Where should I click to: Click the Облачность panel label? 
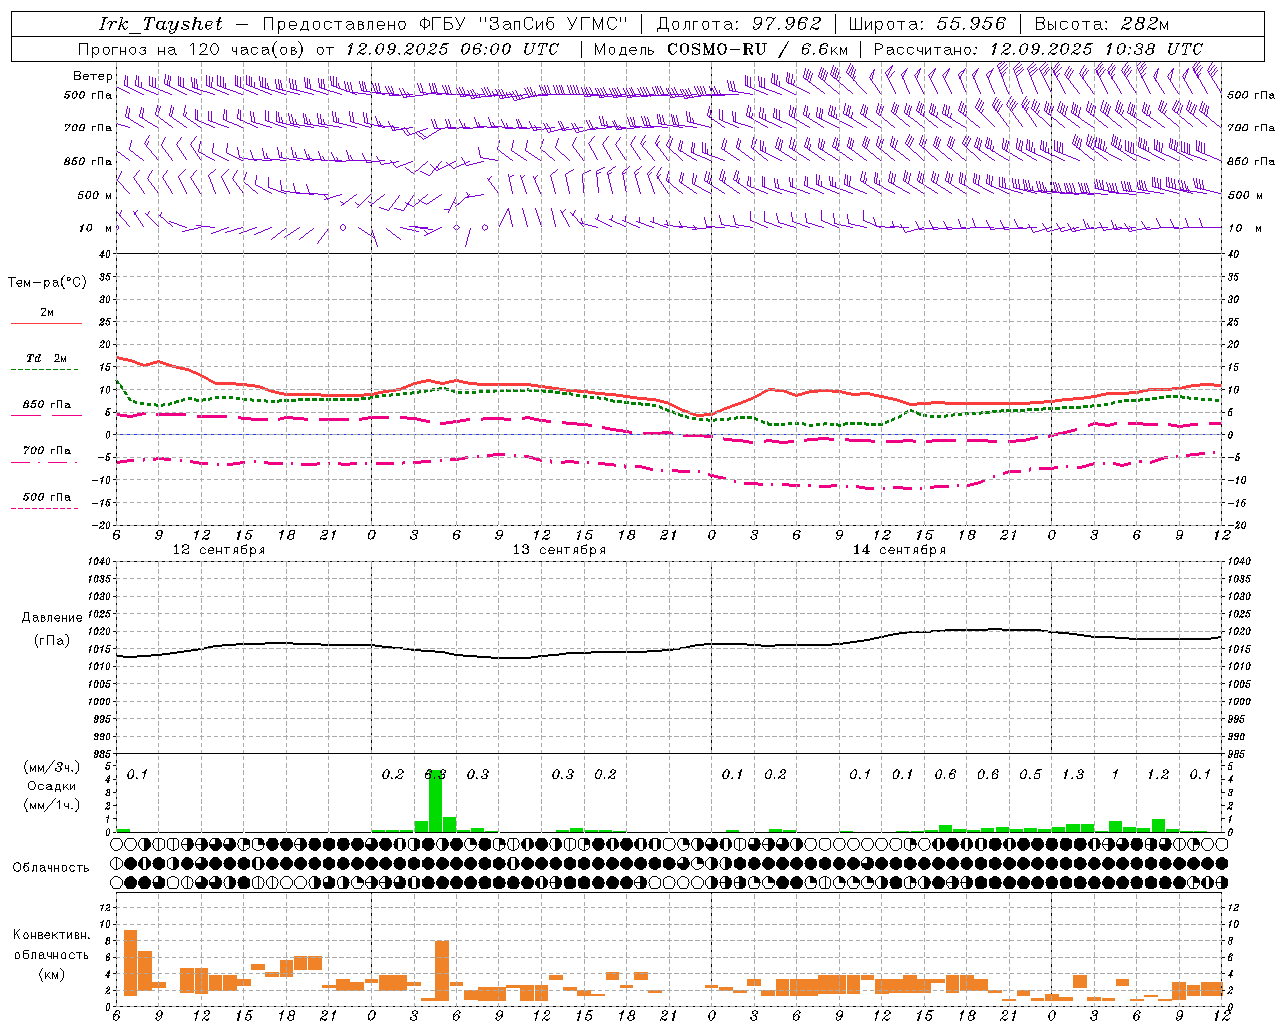click(x=51, y=868)
